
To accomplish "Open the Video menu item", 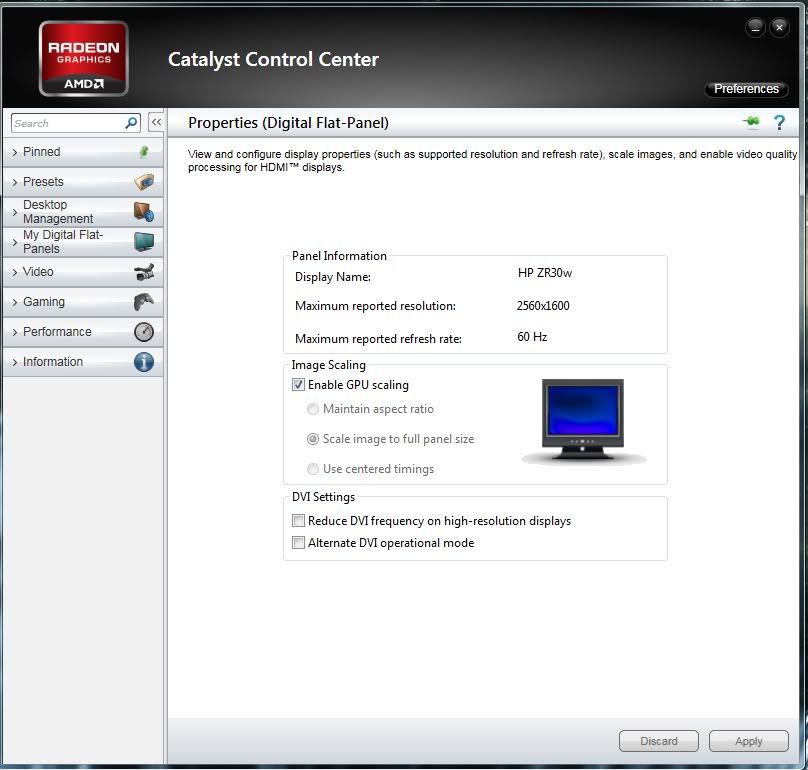I will point(83,272).
